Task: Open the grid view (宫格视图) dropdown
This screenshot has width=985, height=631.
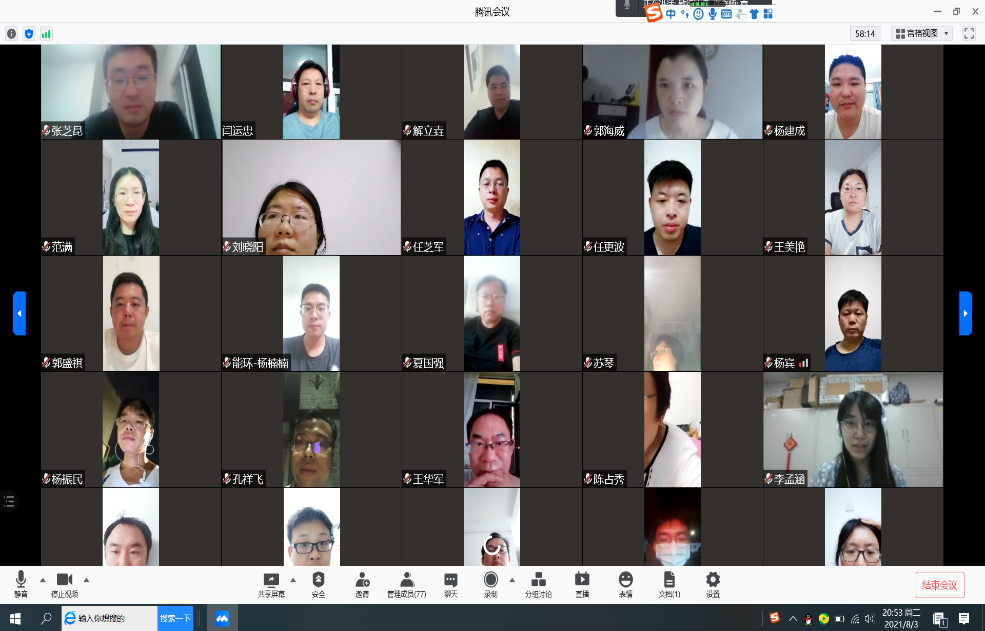Action: [922, 33]
